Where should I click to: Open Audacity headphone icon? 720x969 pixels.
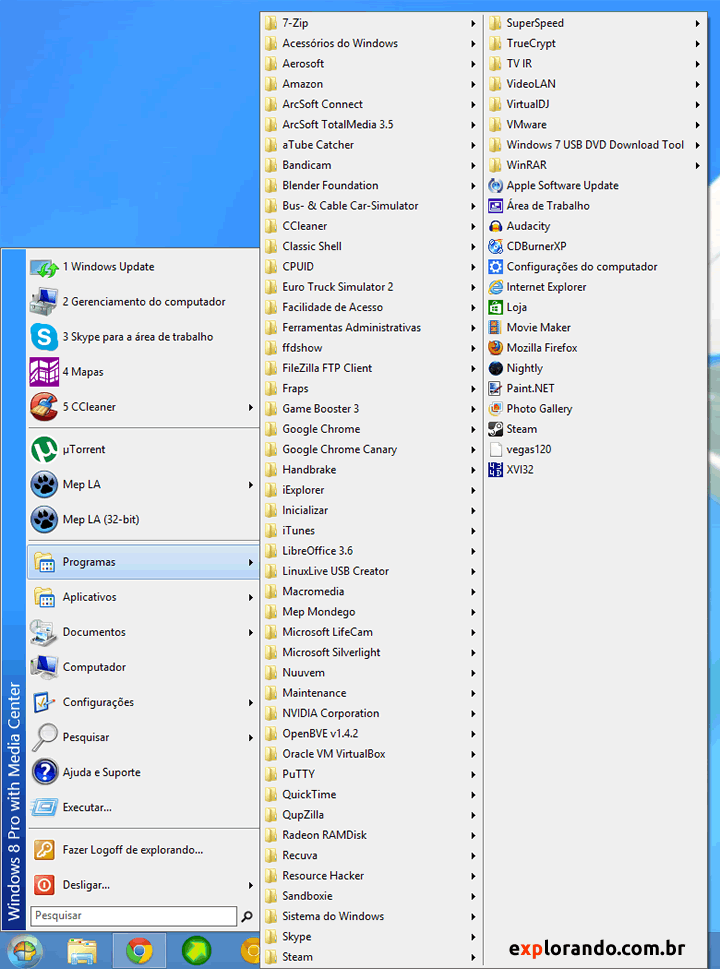click(x=496, y=226)
